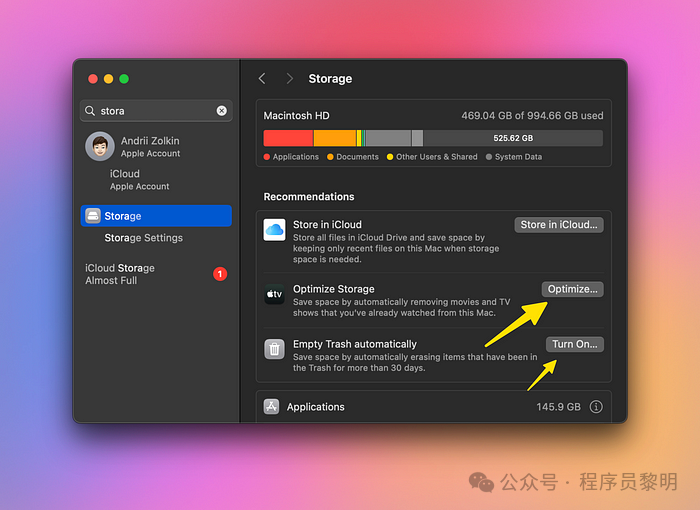Clear the search field with the x icon

[x=221, y=111]
